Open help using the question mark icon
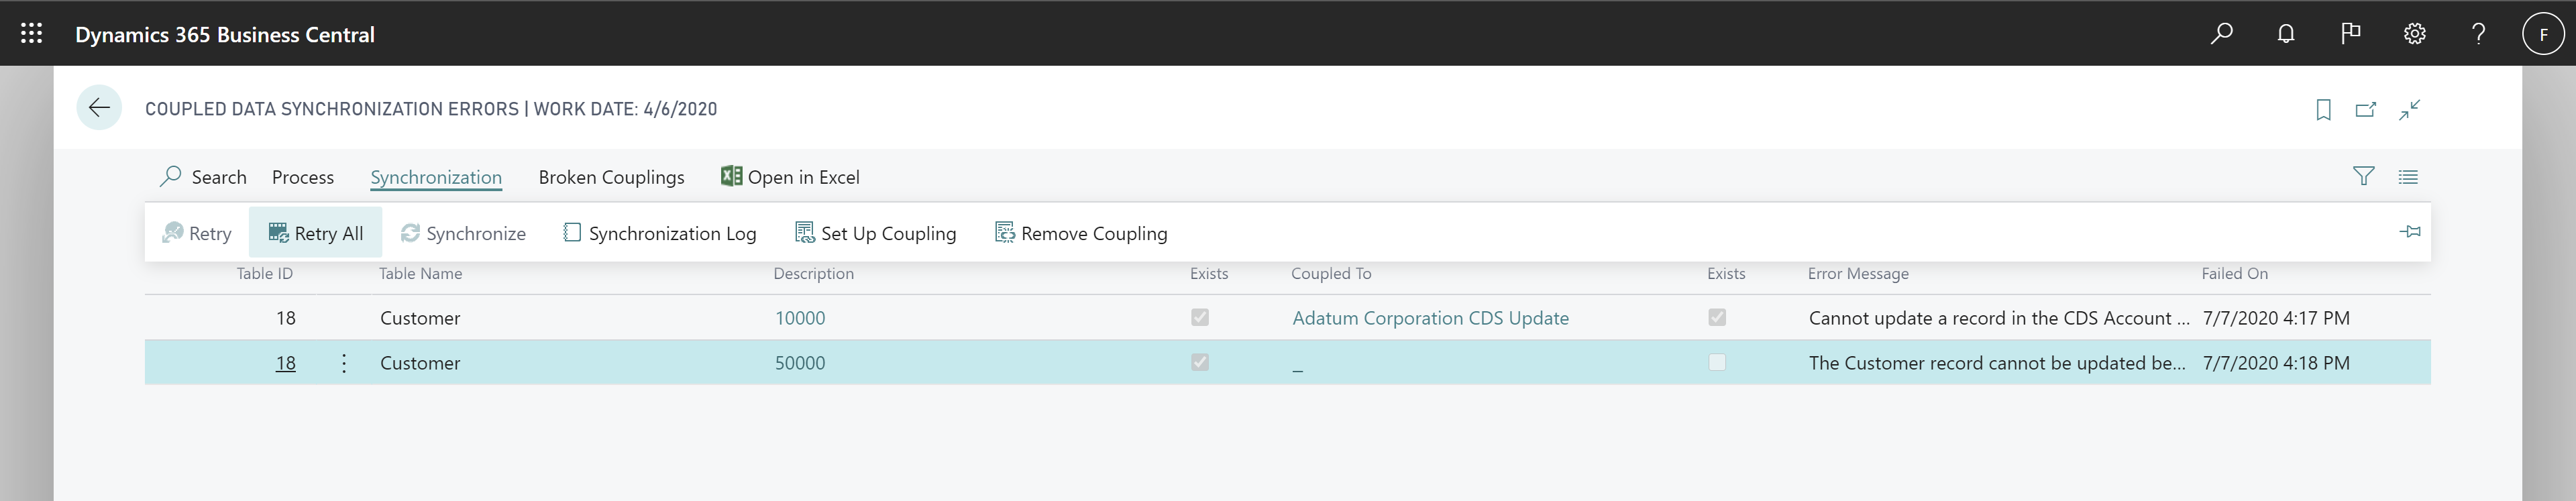The image size is (2576, 501). coord(2478,33)
